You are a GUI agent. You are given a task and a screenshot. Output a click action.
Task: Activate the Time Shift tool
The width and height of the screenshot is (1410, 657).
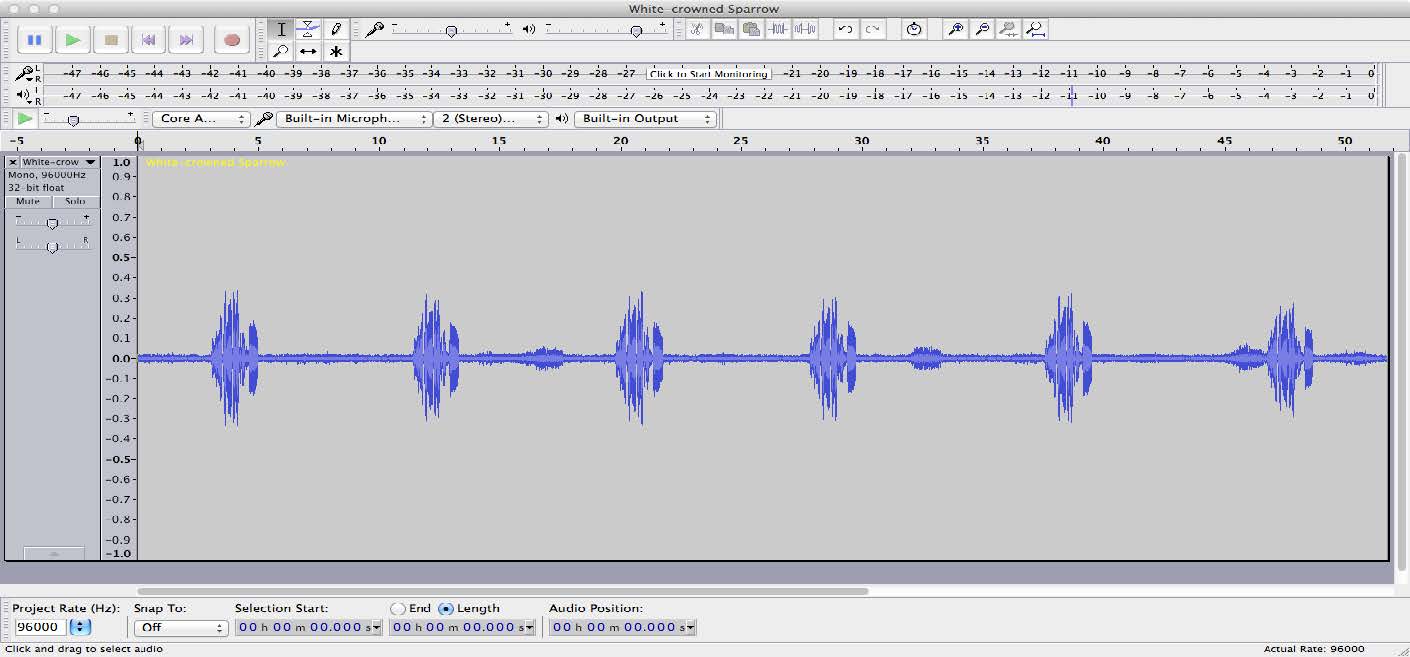coord(308,51)
